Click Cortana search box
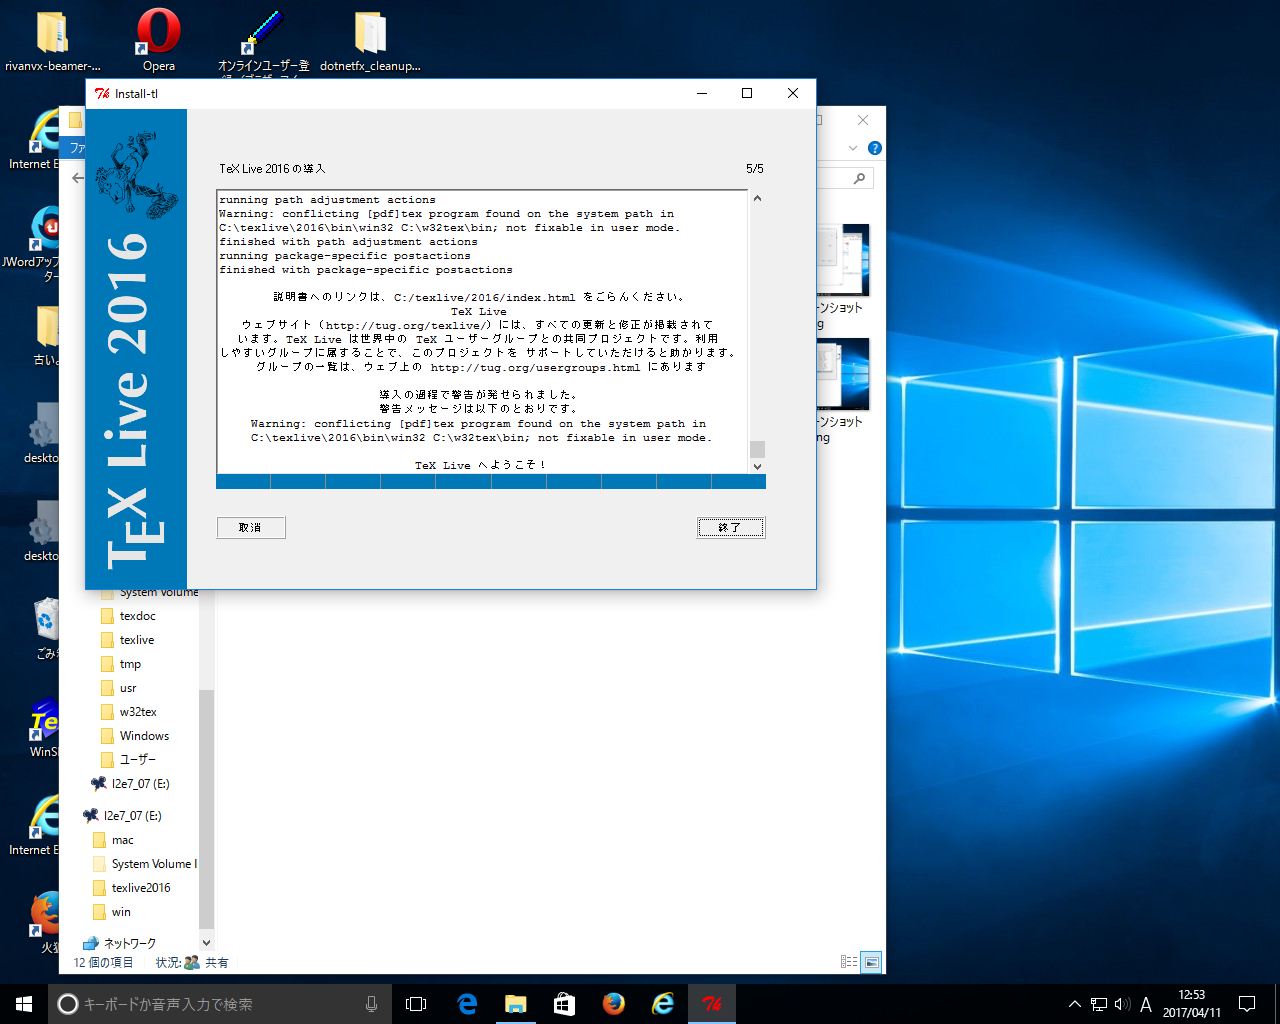The image size is (1280, 1024). (x=218, y=1004)
